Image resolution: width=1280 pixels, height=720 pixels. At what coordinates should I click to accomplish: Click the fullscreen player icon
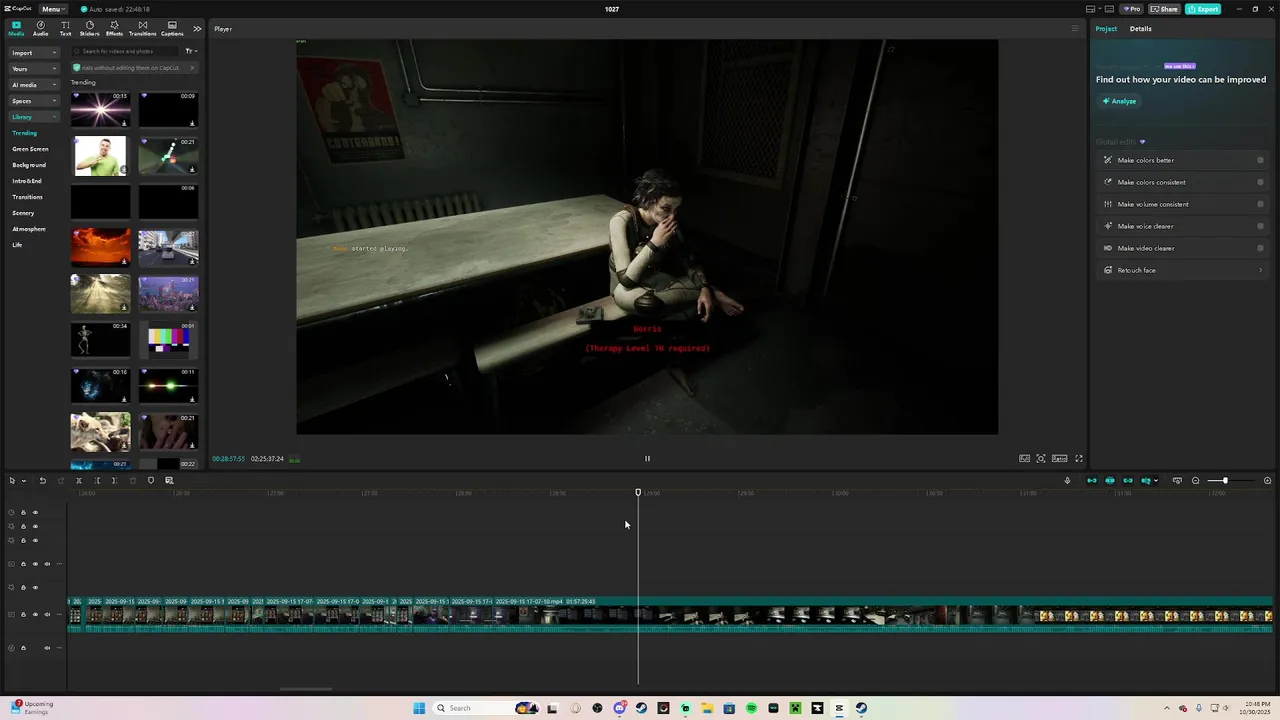1079,459
